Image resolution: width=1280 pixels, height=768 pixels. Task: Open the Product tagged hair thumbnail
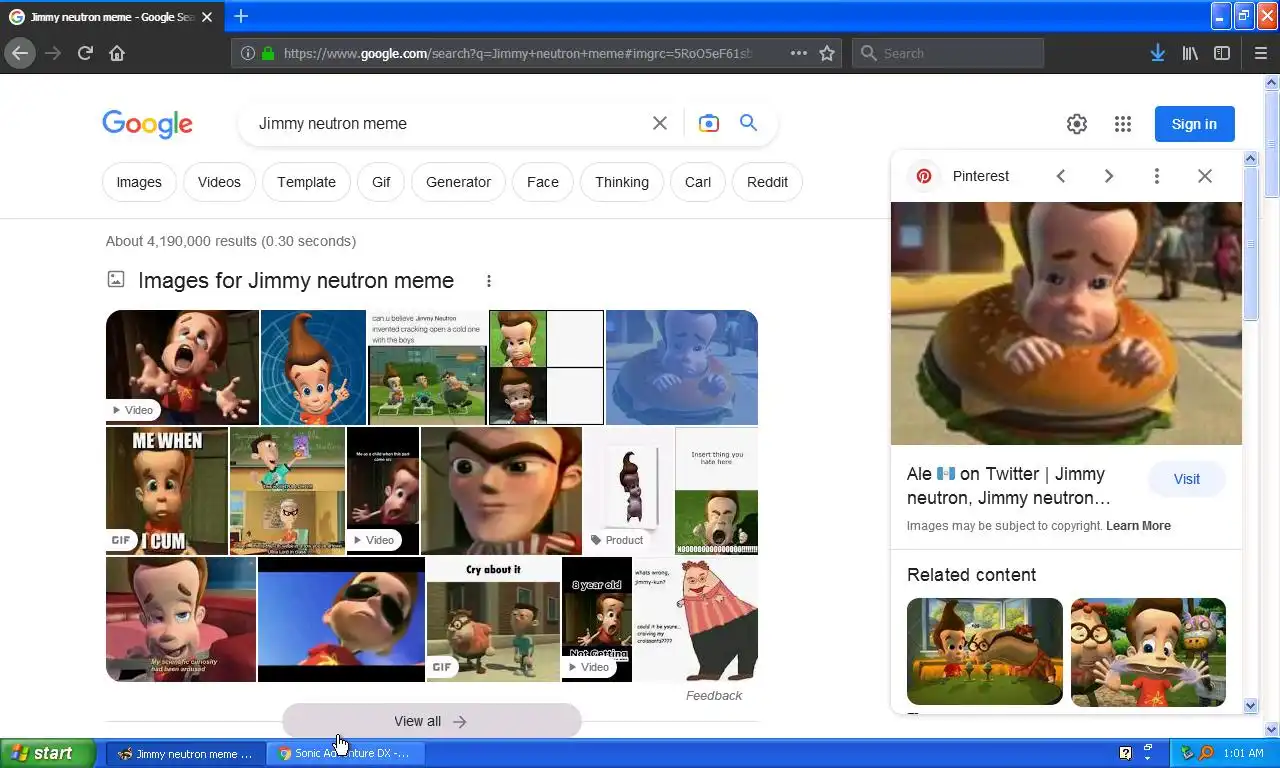coord(629,491)
